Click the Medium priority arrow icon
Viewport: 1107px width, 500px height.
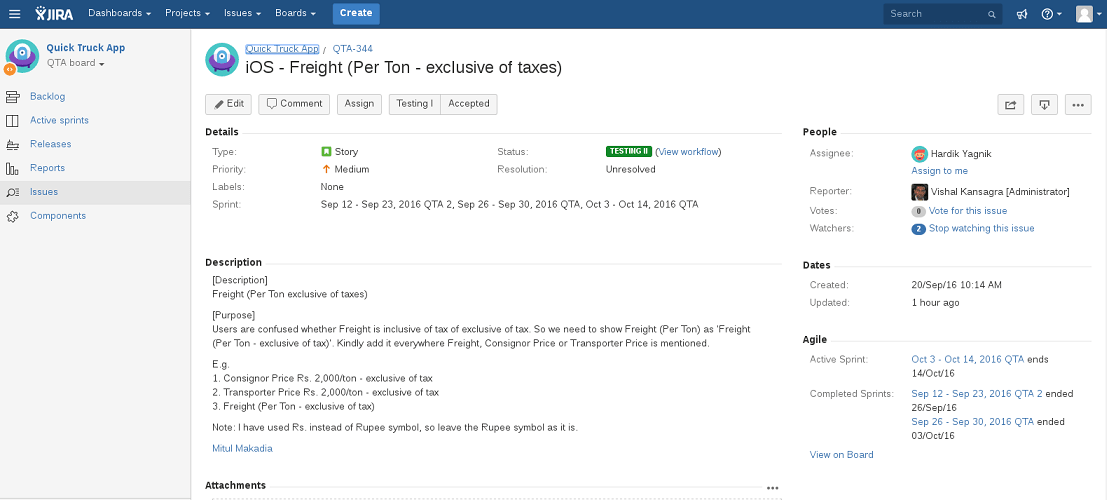[x=326, y=169]
